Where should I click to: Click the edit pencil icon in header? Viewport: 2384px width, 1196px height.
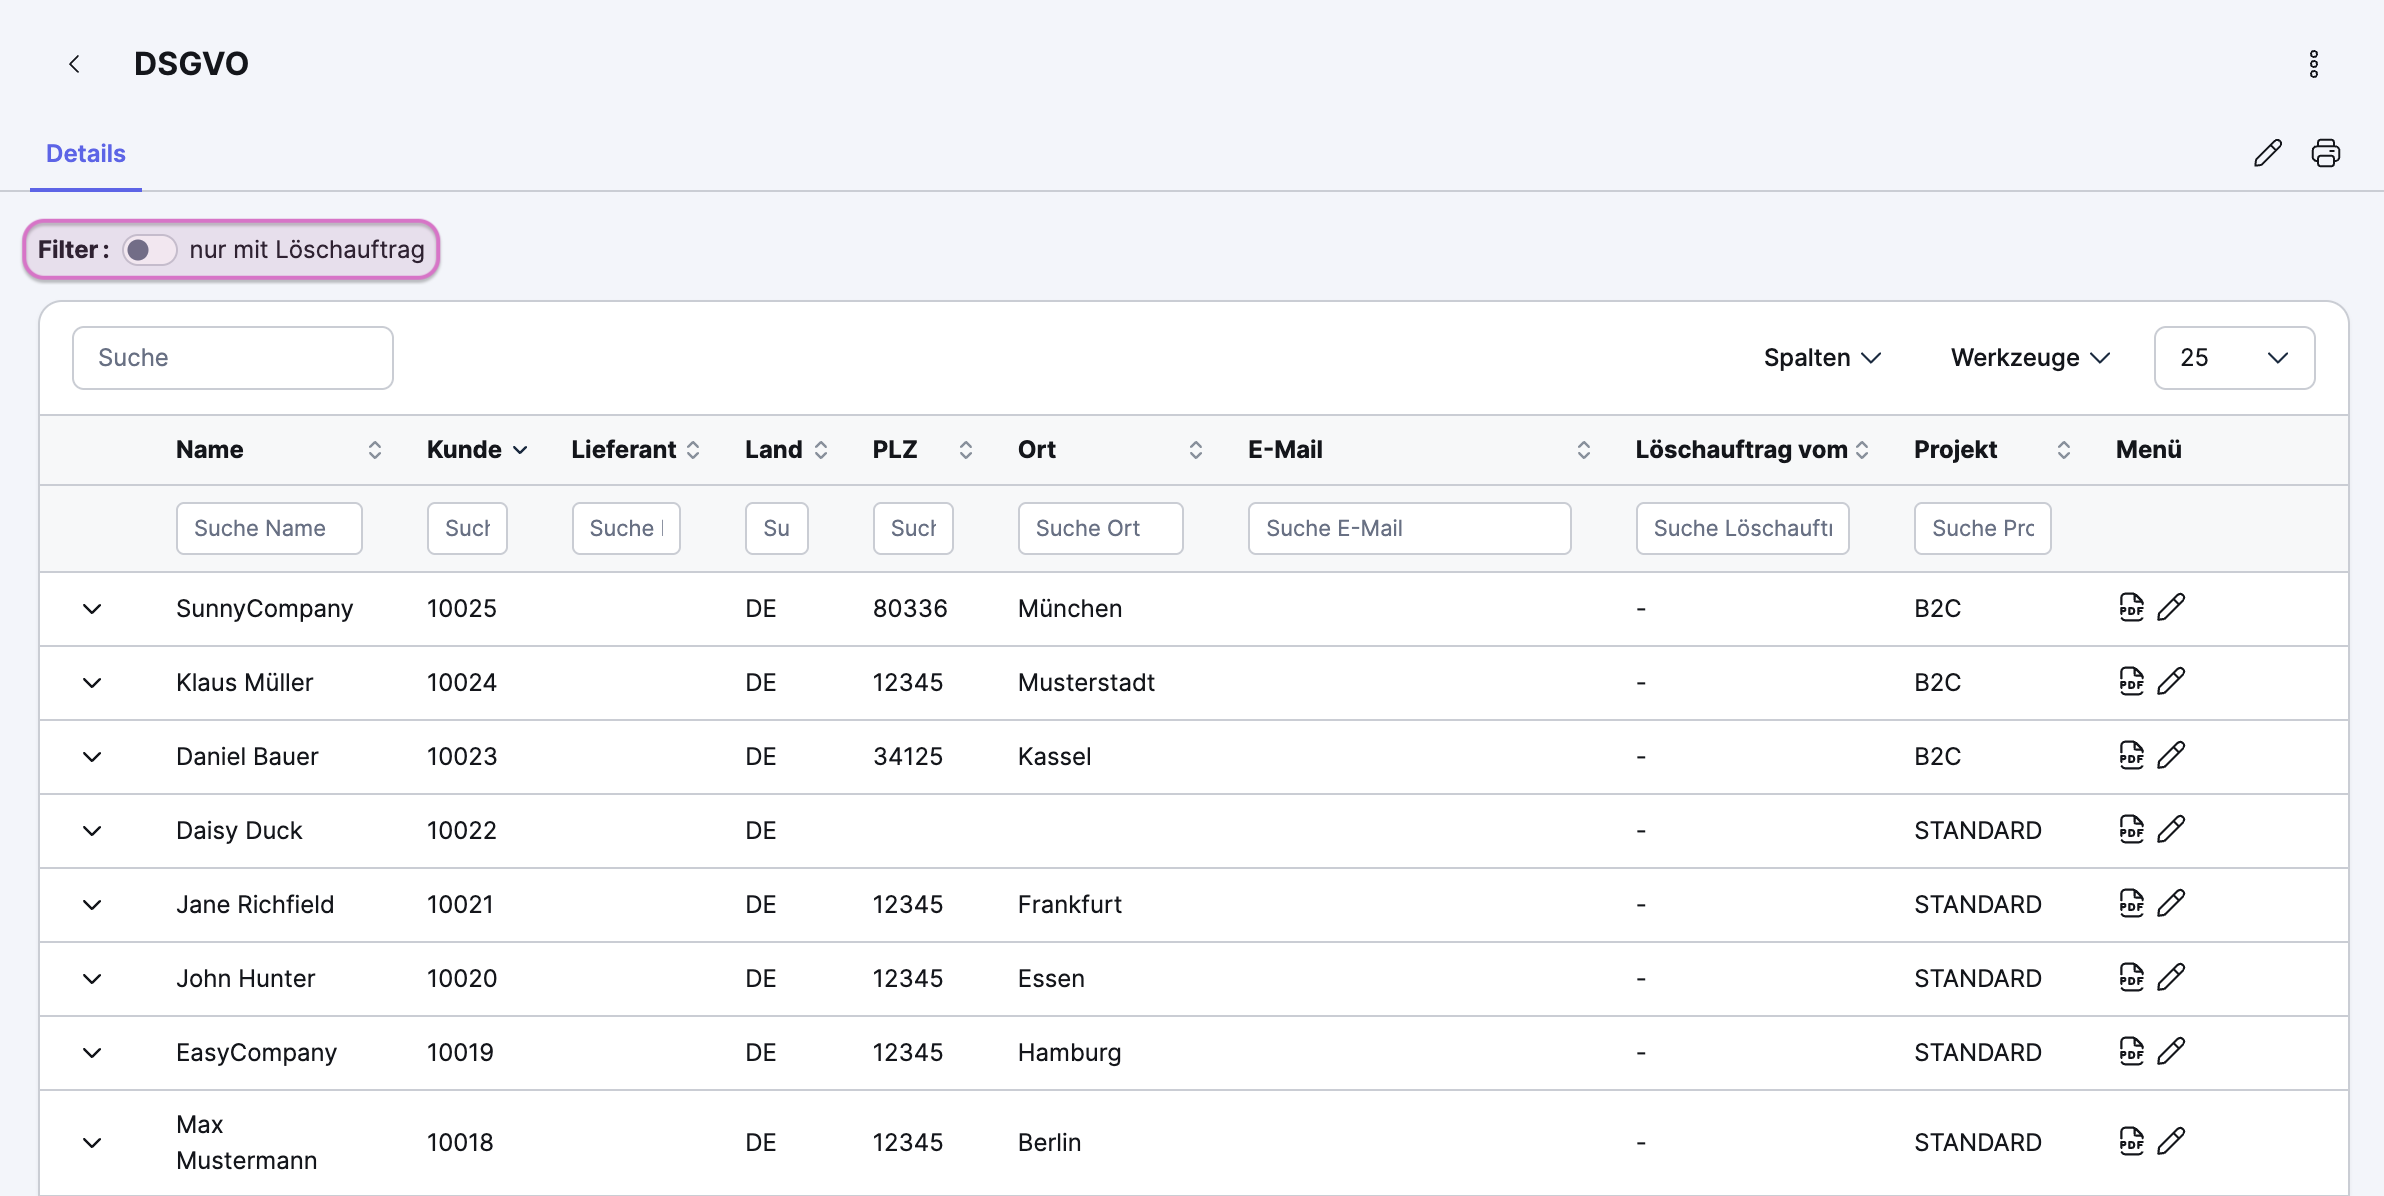point(2267,153)
